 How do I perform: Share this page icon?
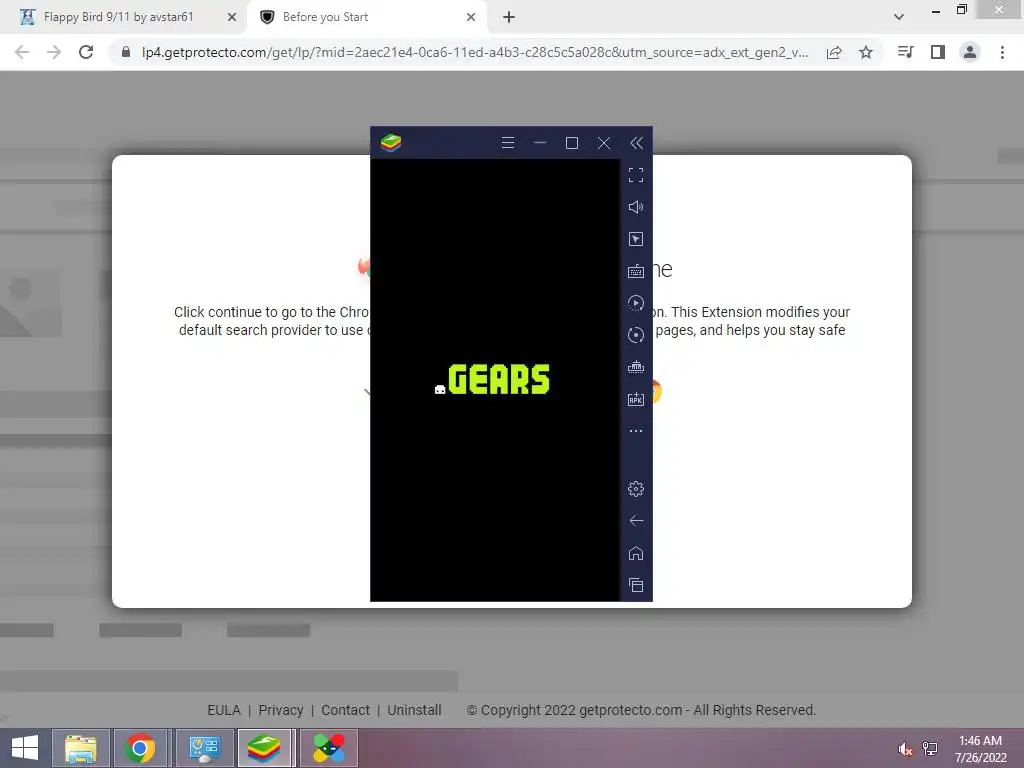tap(834, 52)
